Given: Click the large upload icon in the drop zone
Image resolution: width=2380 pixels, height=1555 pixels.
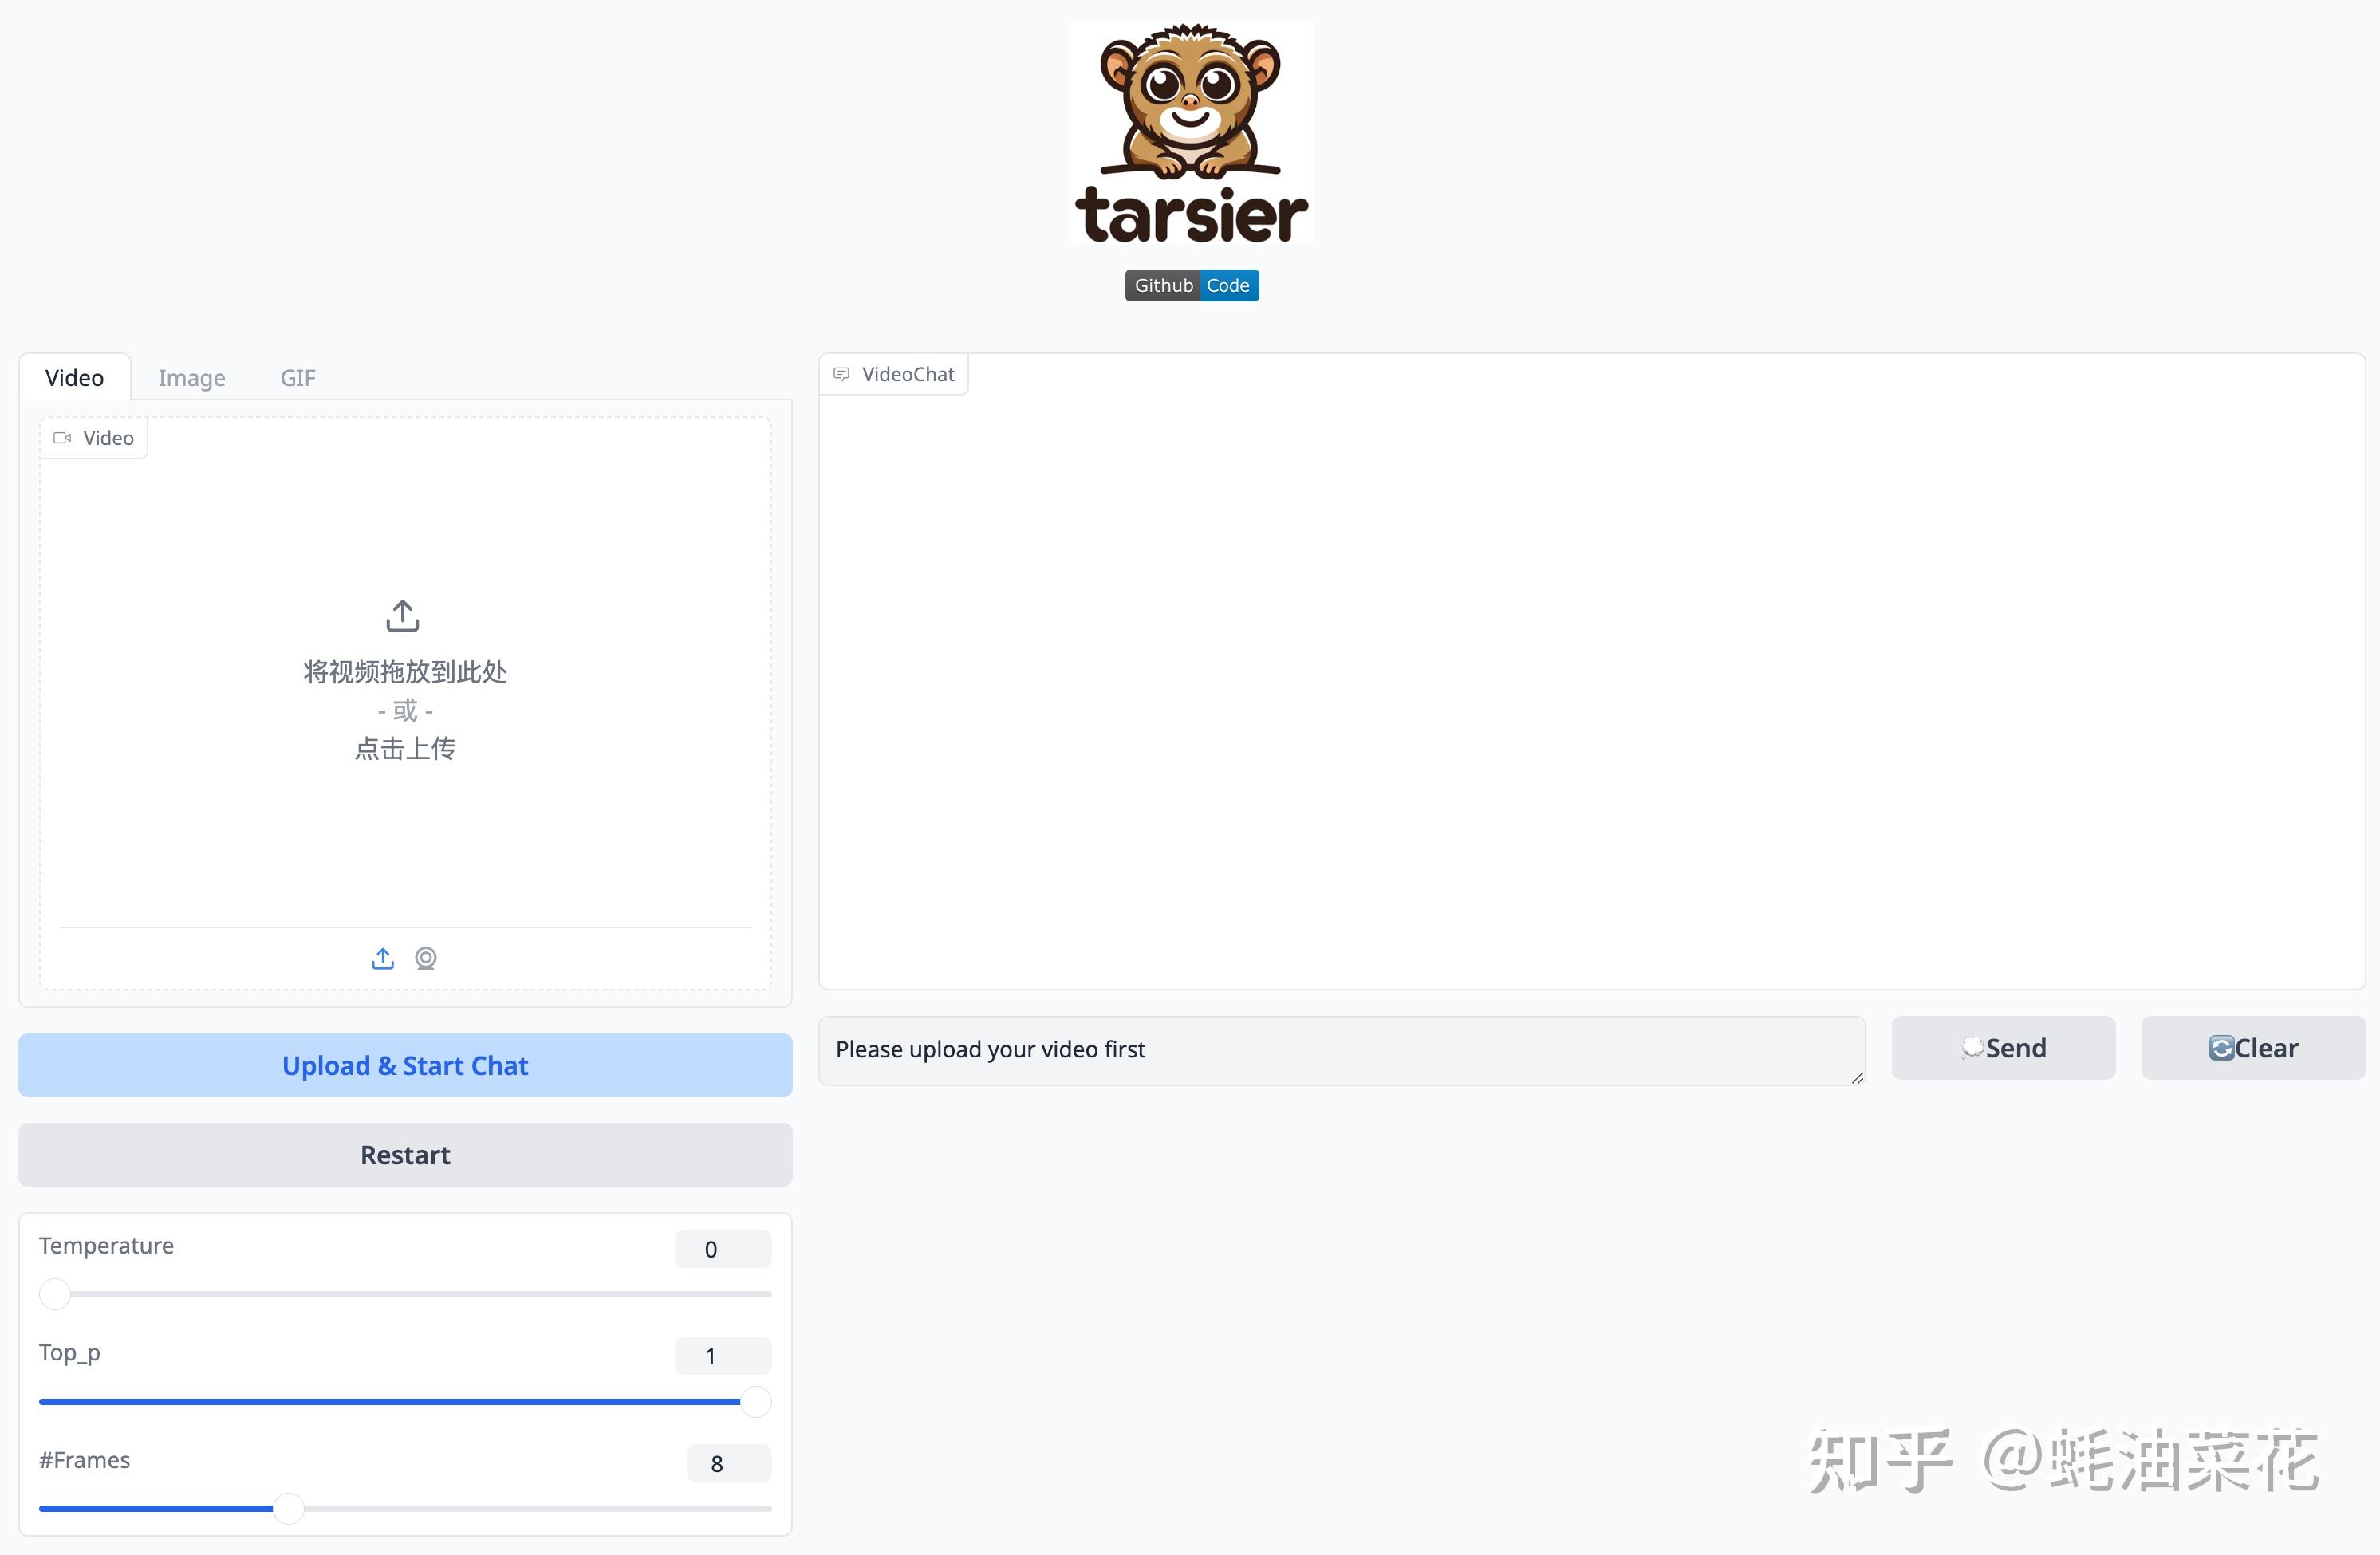Looking at the screenshot, I should click(x=402, y=615).
